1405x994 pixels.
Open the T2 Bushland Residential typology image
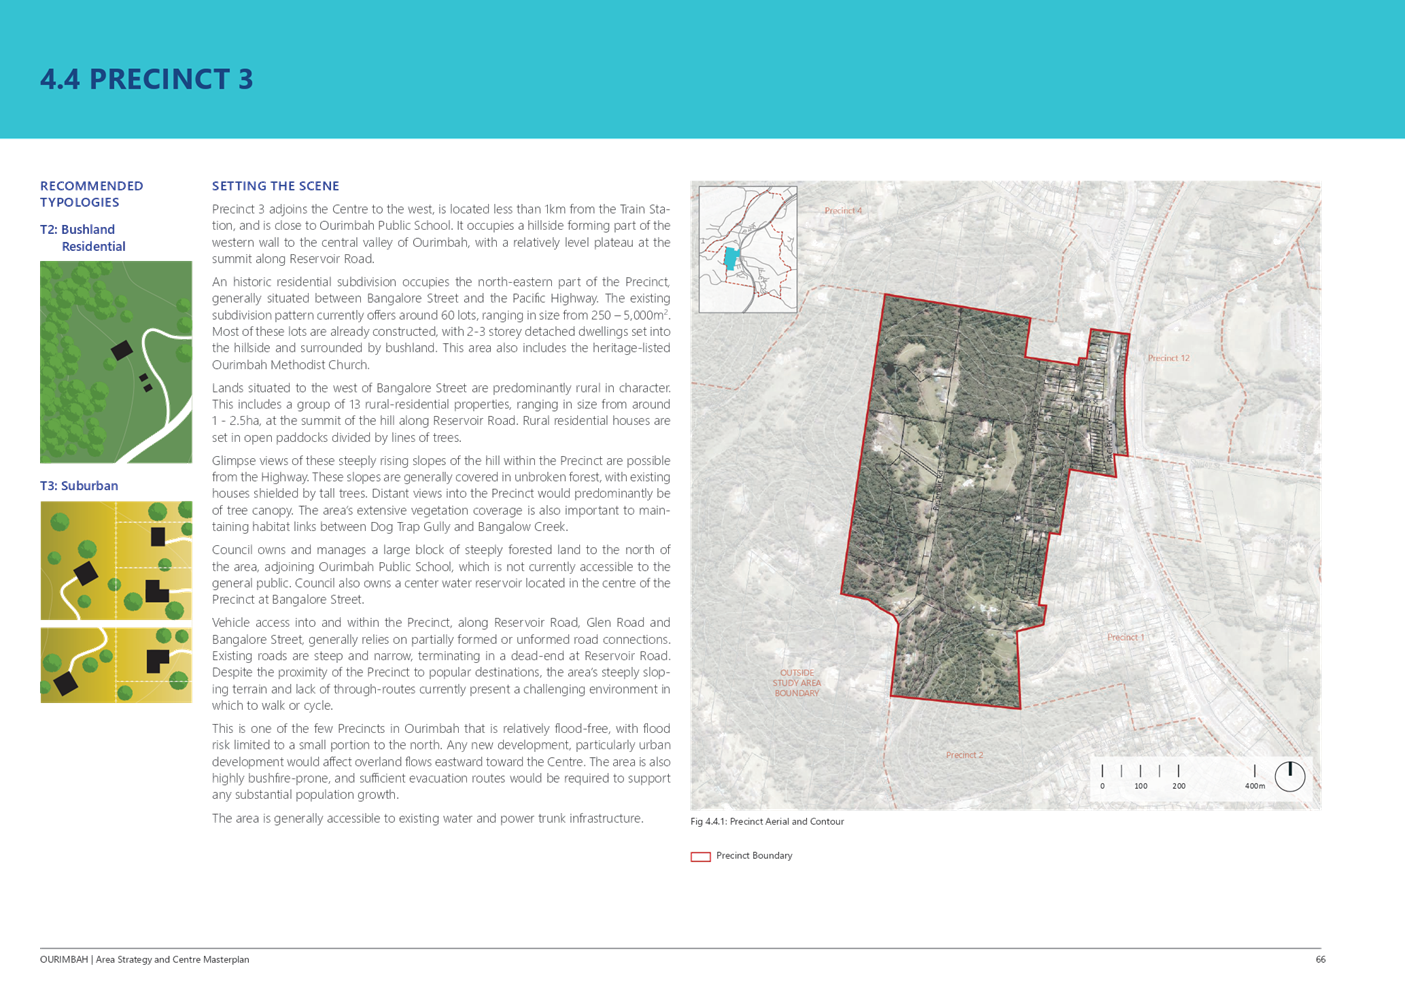coord(115,362)
